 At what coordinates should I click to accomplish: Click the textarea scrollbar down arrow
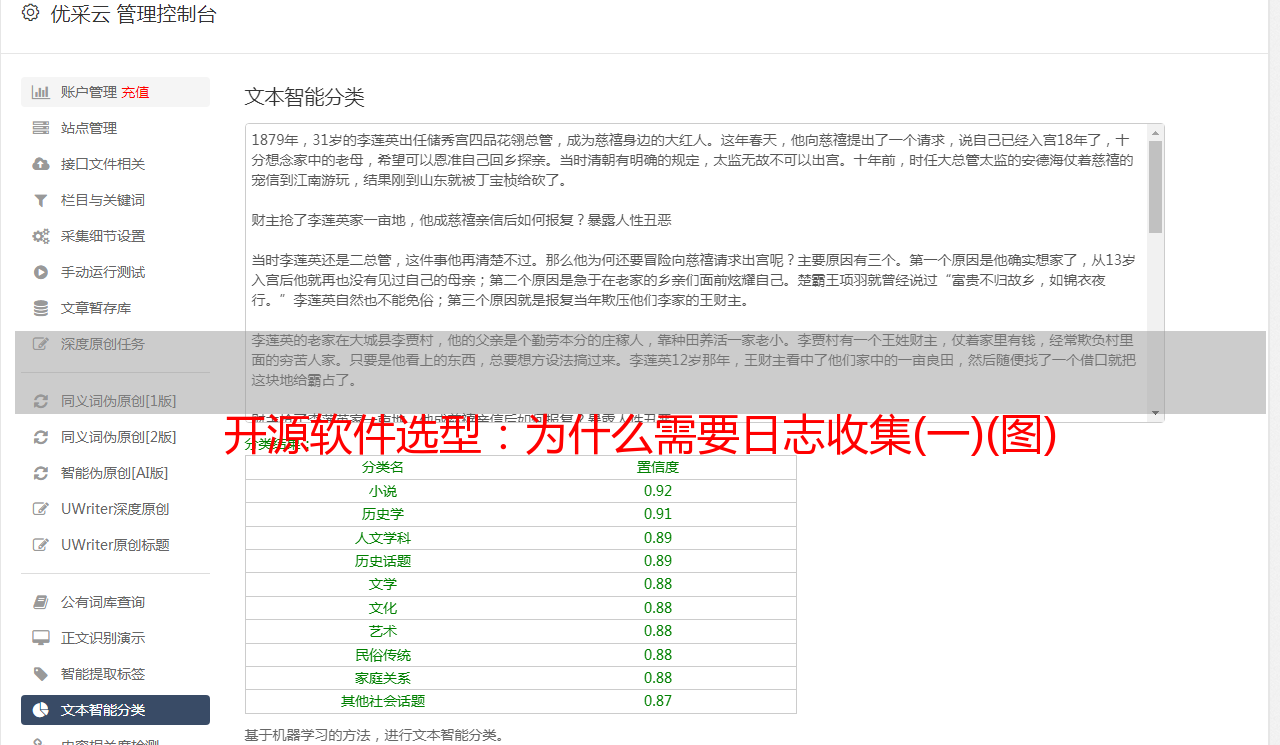pos(1155,413)
